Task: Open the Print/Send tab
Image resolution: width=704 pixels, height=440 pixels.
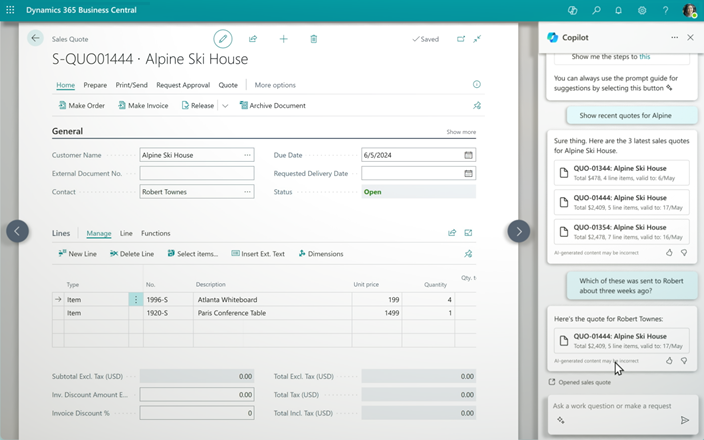Action: coord(132,85)
